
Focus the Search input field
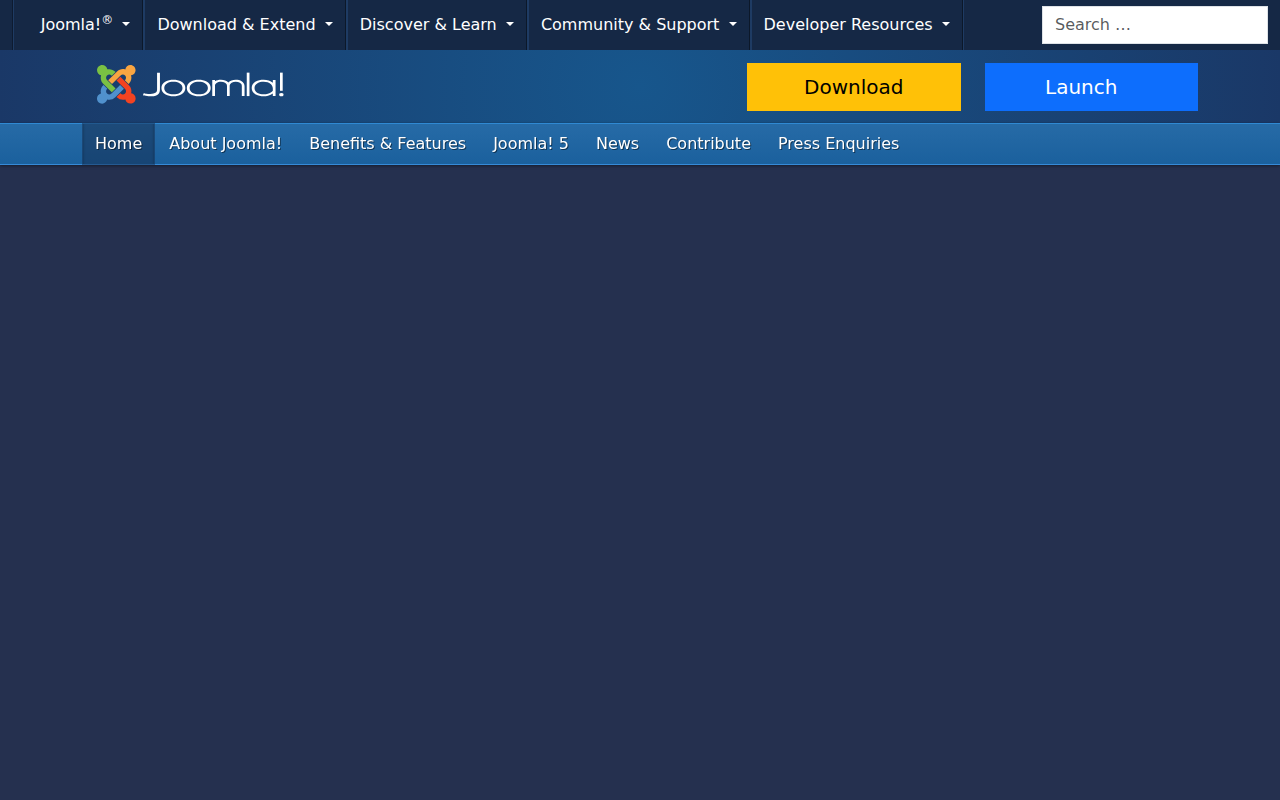pyautogui.click(x=1155, y=25)
